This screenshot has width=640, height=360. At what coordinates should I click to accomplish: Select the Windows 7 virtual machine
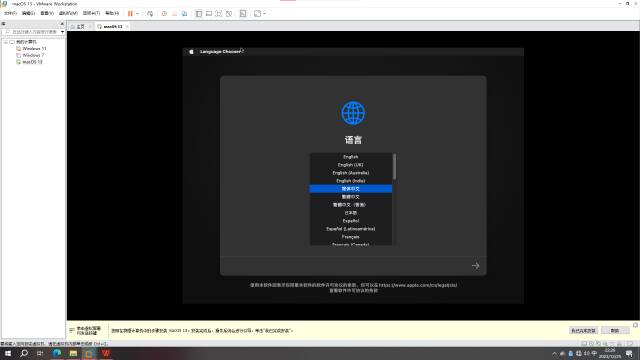33,55
